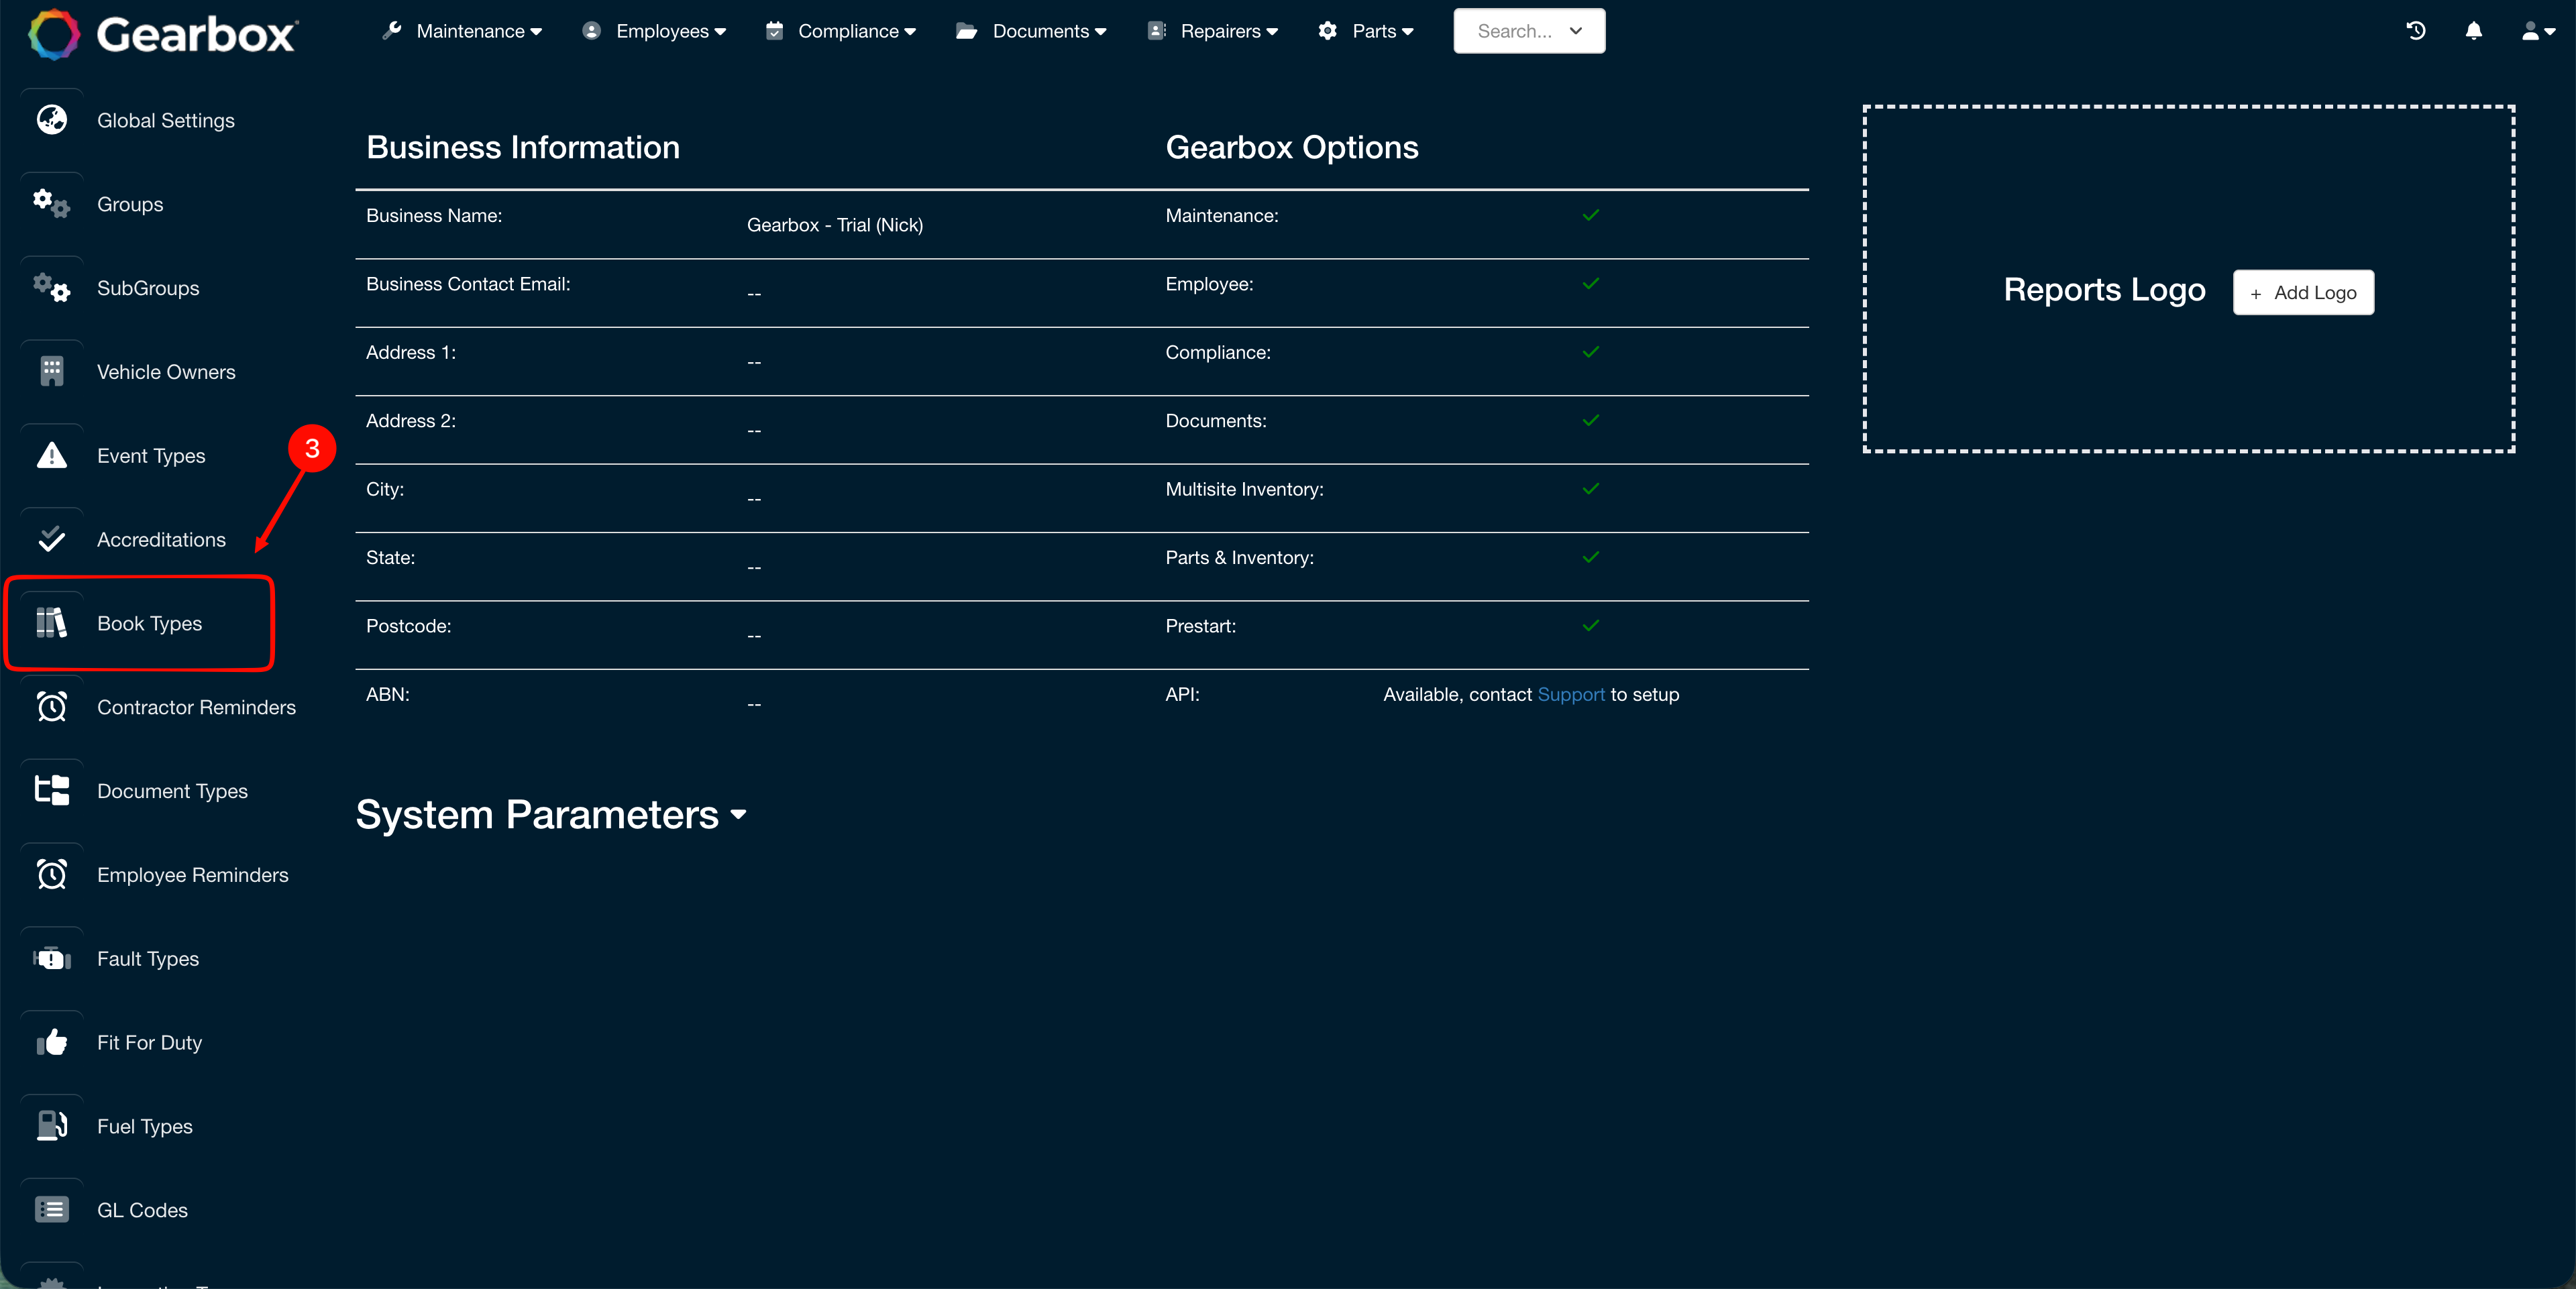Click the Gearbox wordmark text
The height and width of the screenshot is (1289, 2576).
(x=197, y=36)
